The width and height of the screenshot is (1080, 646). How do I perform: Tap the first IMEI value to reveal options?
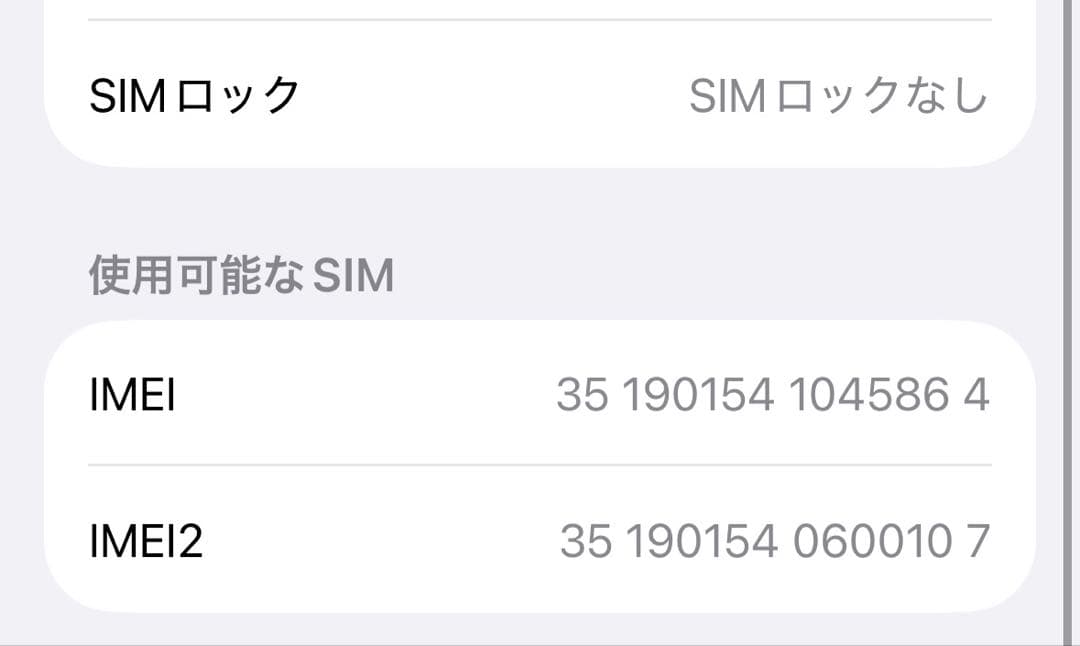(775, 396)
